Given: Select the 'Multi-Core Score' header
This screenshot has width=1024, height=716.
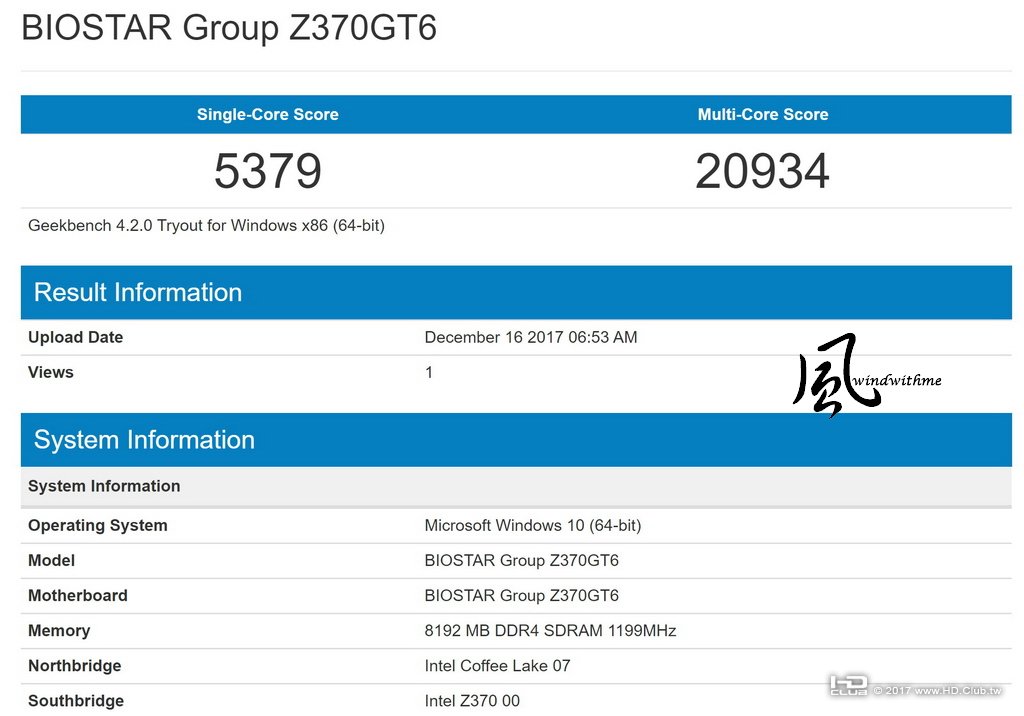Looking at the screenshot, I should tap(763, 114).
